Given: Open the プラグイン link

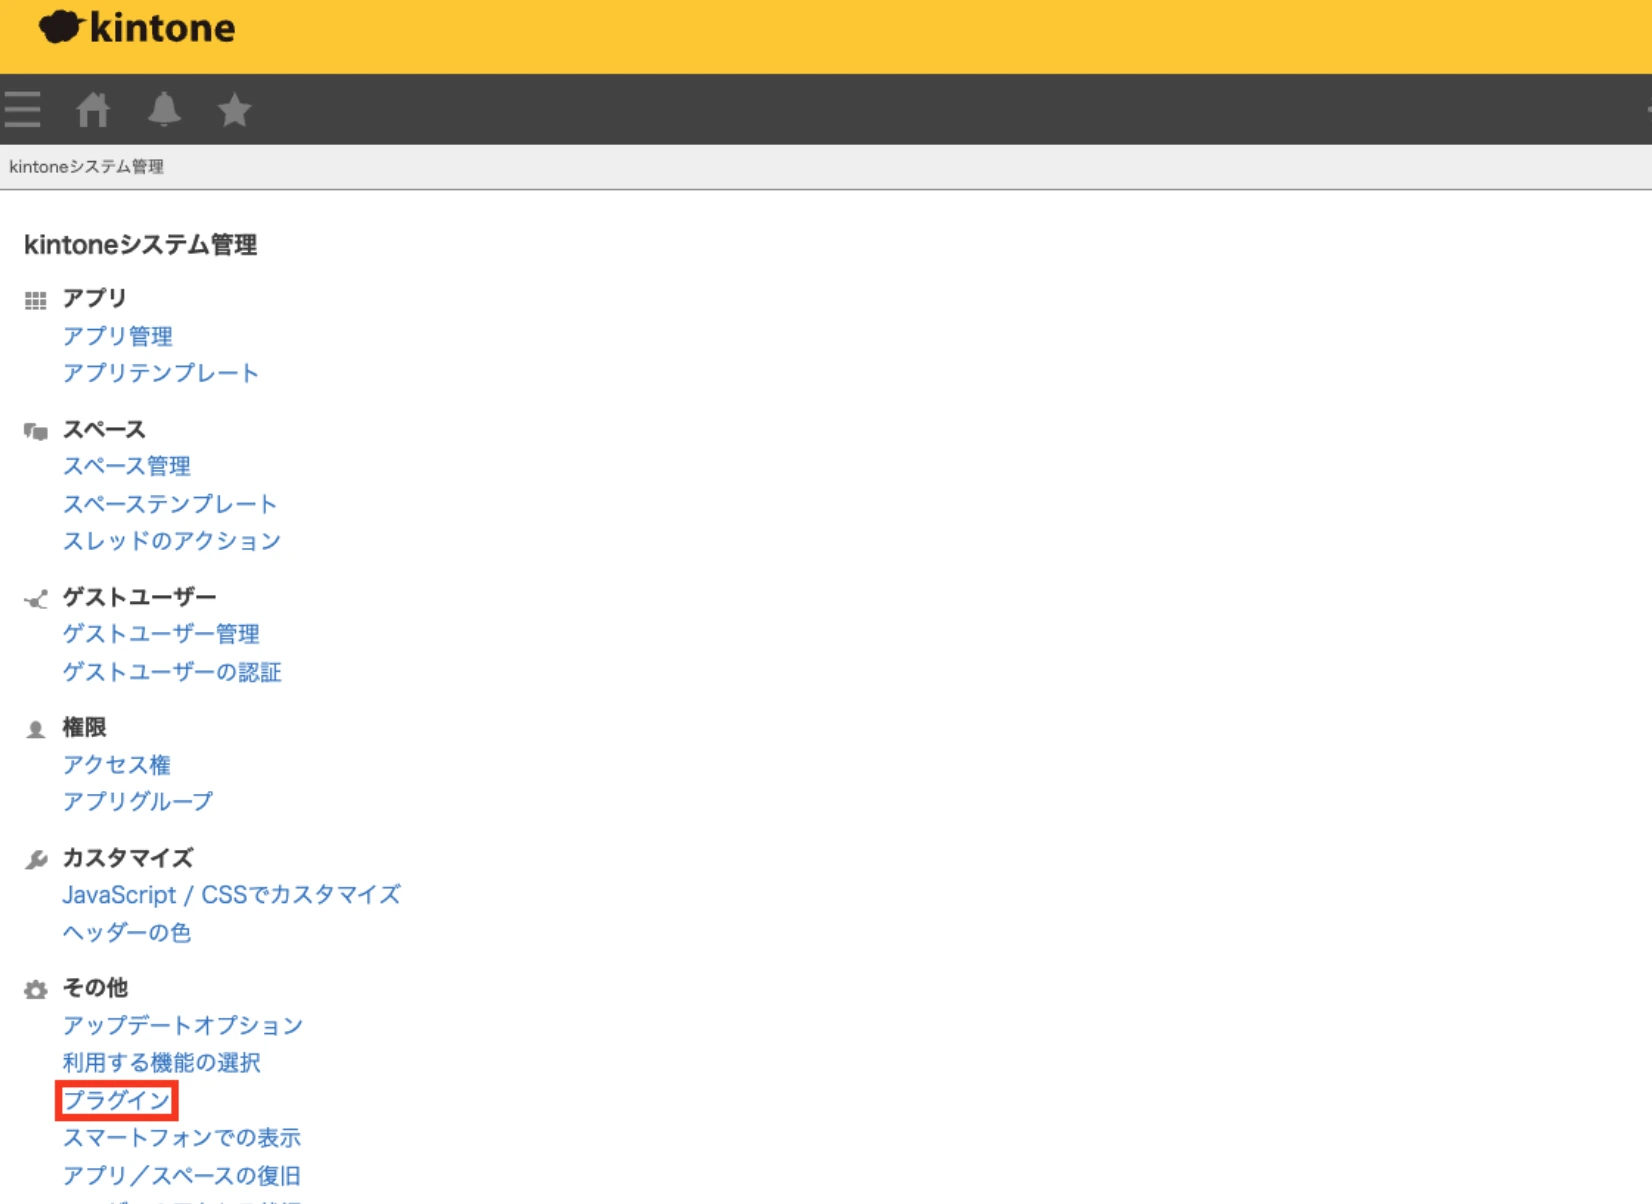Looking at the screenshot, I should coord(117,1101).
